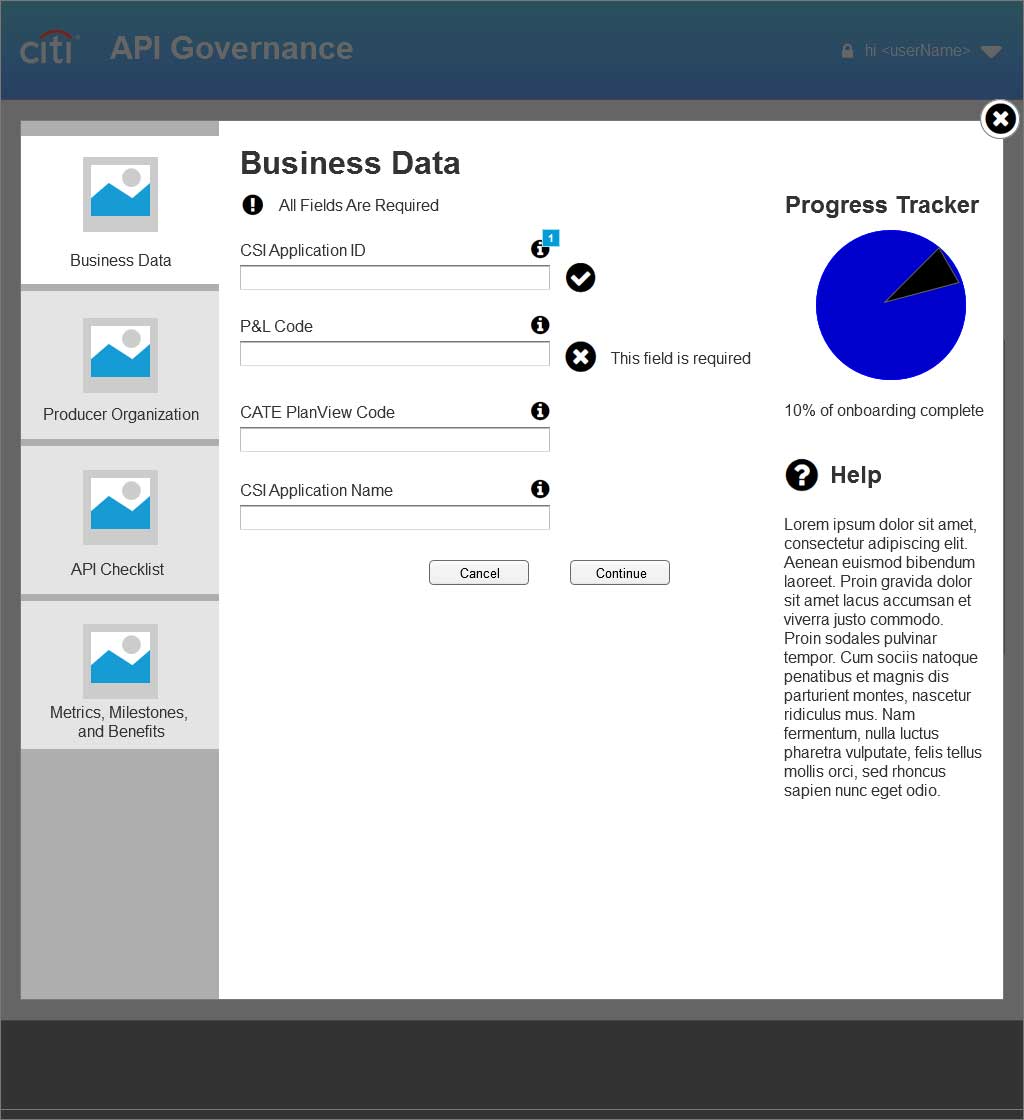Image resolution: width=1024 pixels, height=1120 pixels.
Task: Click the CSI Application Name info icon
Action: [540, 489]
